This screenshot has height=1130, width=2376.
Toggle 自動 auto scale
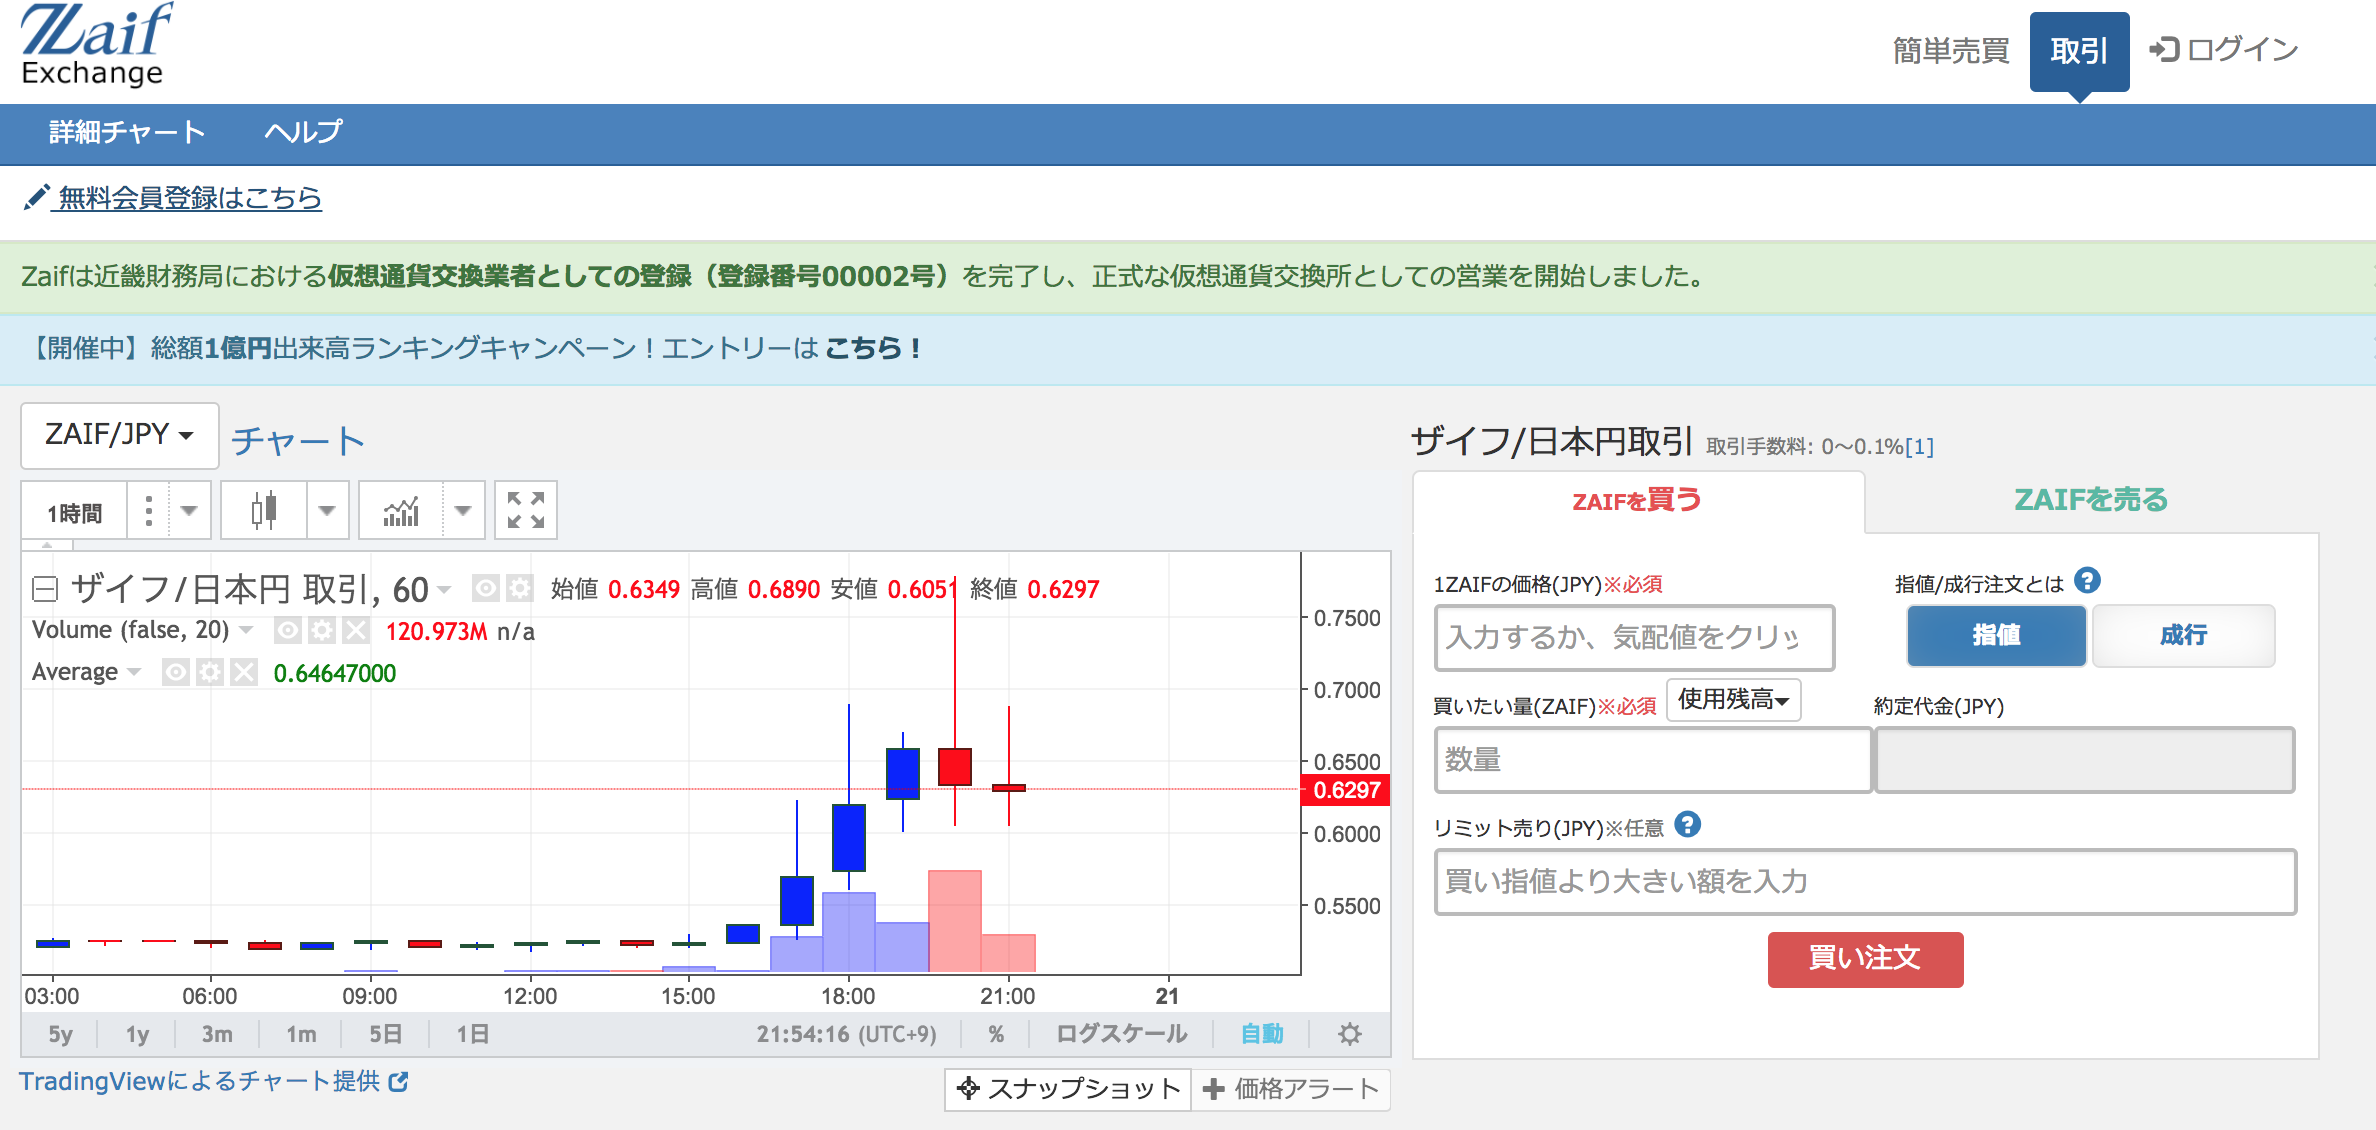(1262, 1034)
